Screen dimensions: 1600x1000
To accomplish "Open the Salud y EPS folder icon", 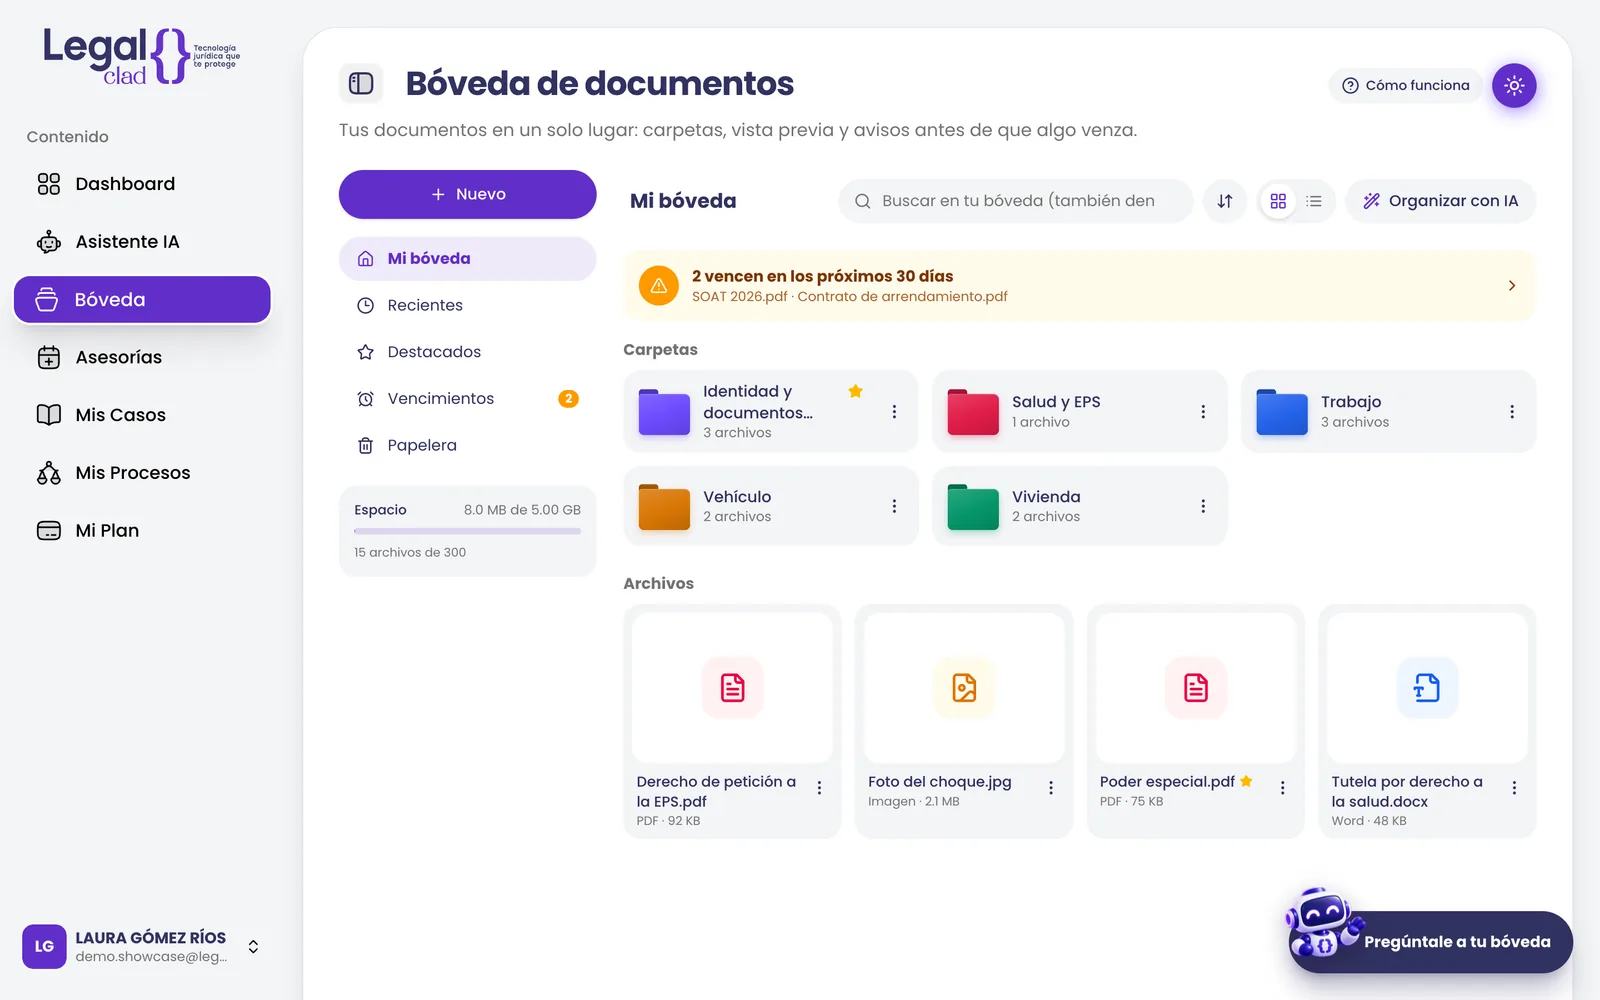I will coord(973,412).
